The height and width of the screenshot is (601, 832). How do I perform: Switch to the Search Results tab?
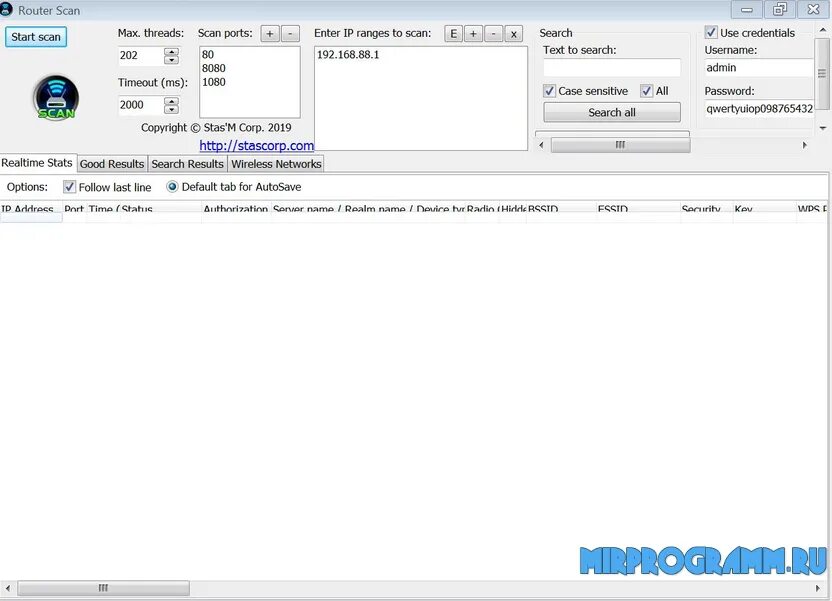click(x=187, y=164)
